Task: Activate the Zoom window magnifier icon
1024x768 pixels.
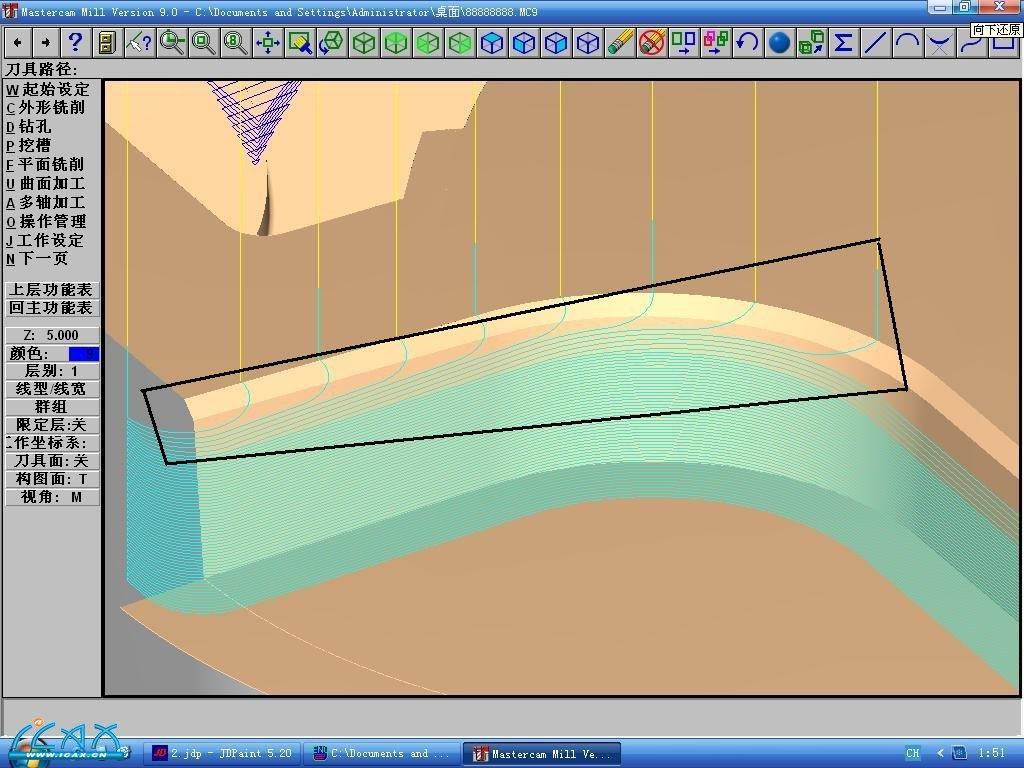Action: [171, 43]
